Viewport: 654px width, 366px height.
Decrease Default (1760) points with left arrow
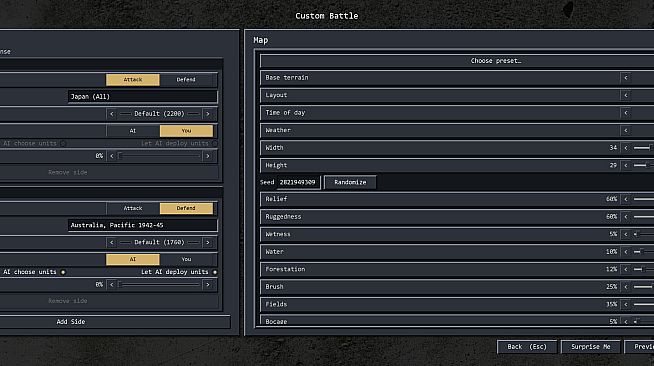tap(111, 242)
